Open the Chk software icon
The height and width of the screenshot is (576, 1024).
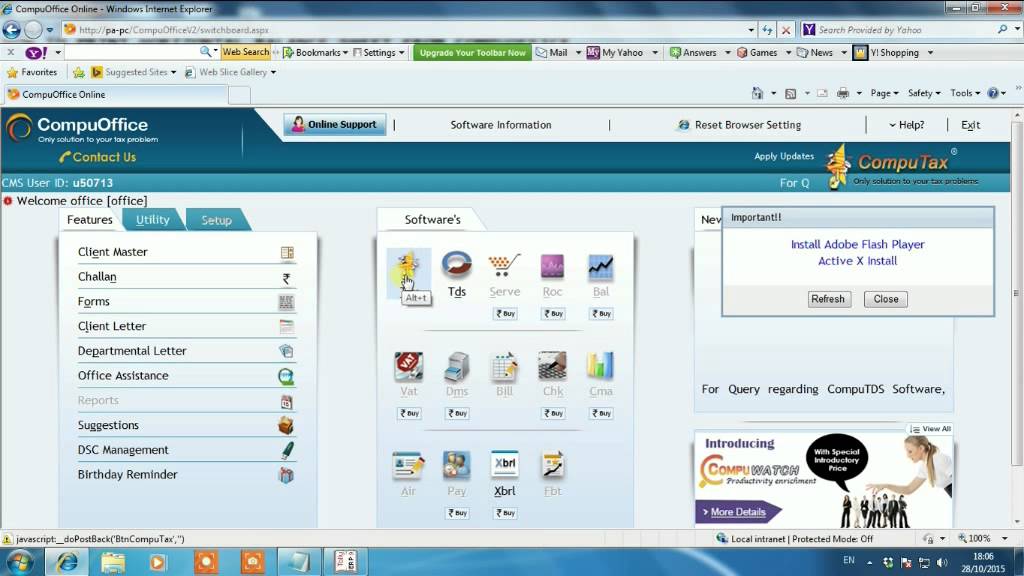tap(552, 366)
